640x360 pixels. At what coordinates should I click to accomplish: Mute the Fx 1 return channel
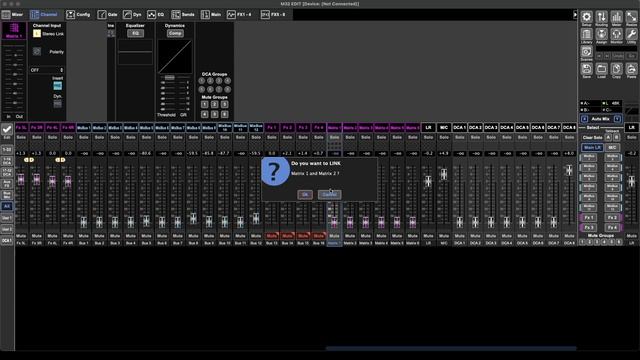pyautogui.click(x=271, y=236)
